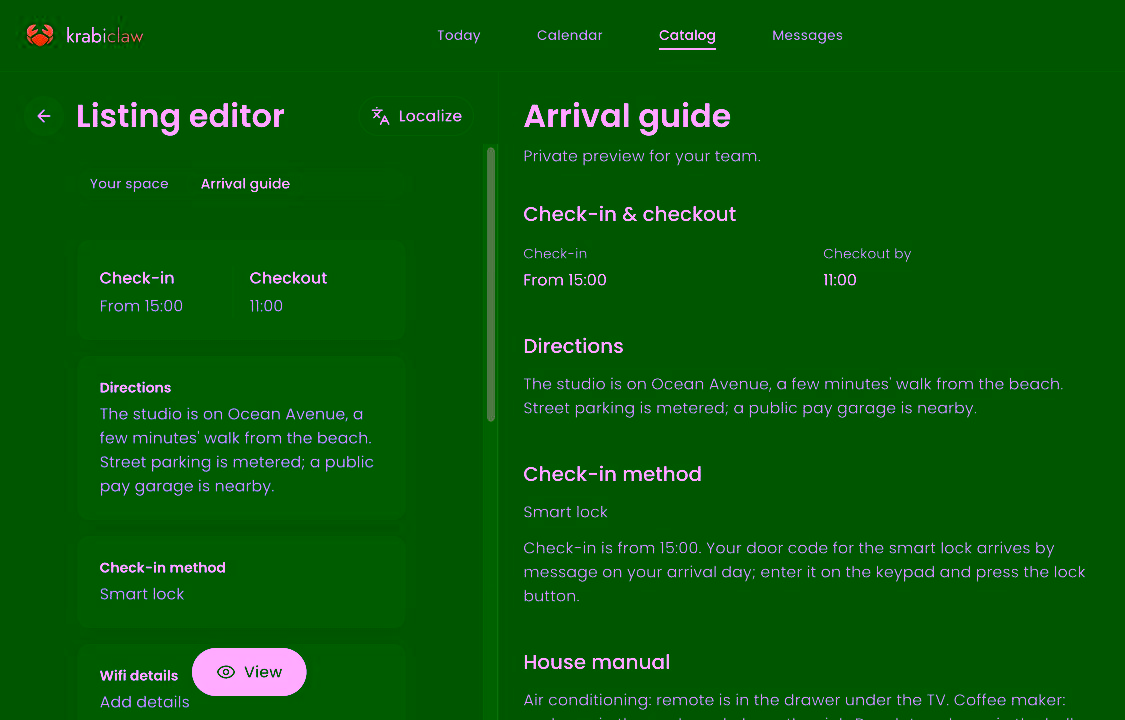Viewport: 1125px width, 720px height.
Task: Click the 'Check-in & checkout' heading
Action: pos(630,214)
